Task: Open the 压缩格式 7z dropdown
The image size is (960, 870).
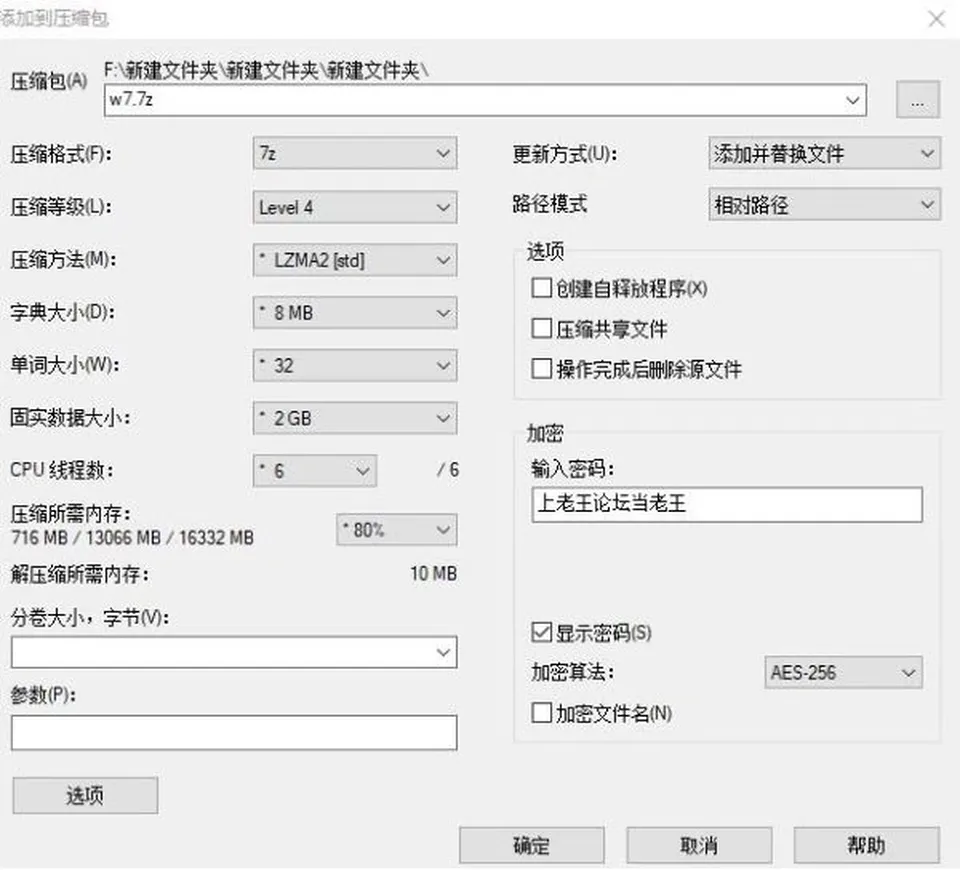Action: [355, 153]
